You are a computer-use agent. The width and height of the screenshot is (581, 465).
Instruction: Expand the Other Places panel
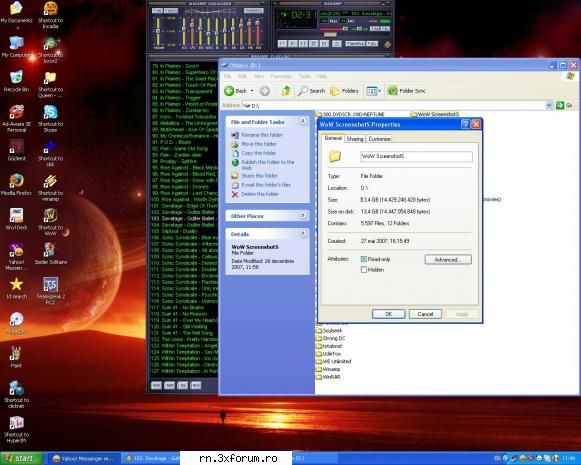[303, 215]
